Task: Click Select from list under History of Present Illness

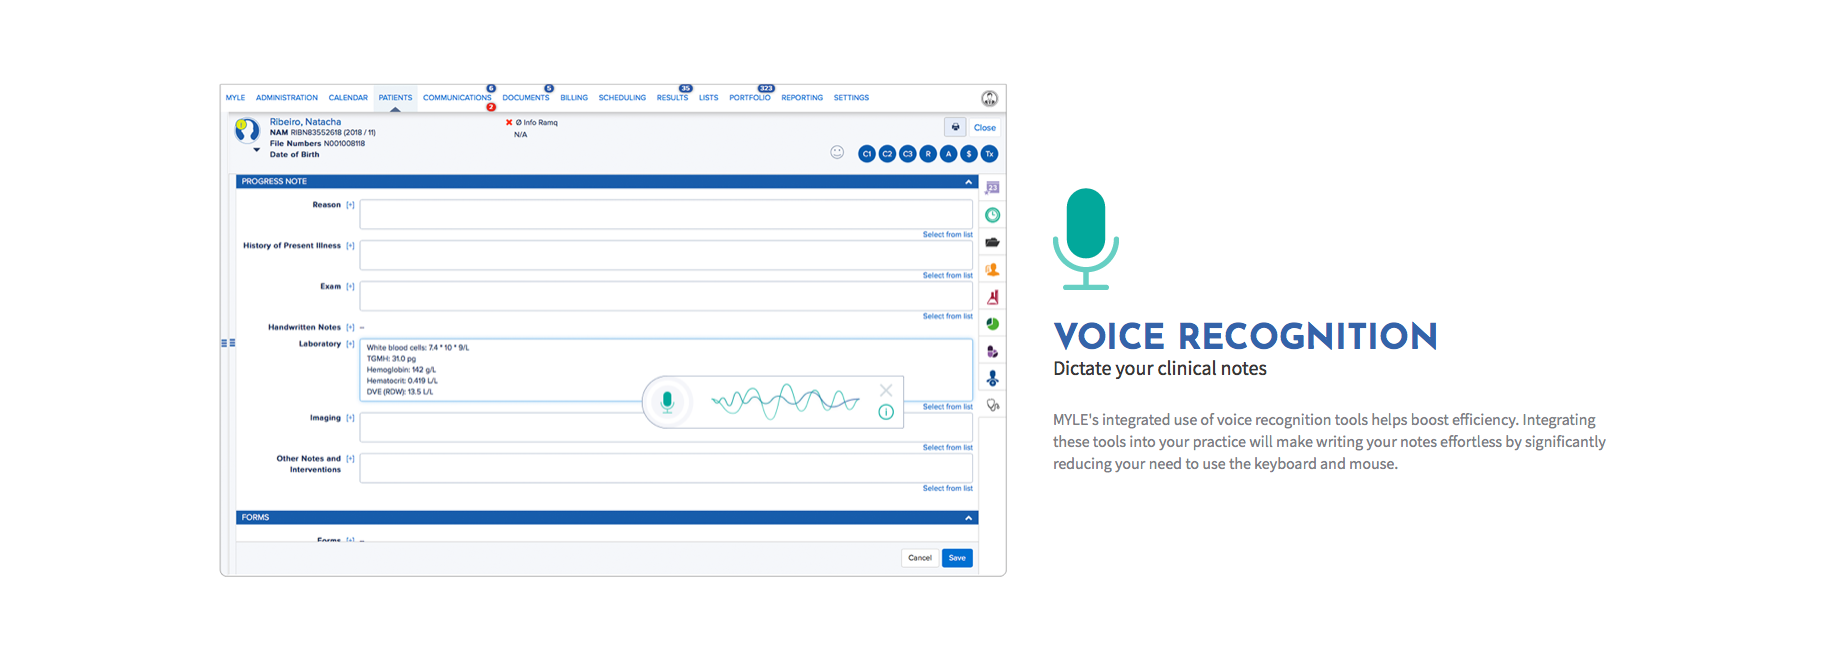Action: [947, 276]
